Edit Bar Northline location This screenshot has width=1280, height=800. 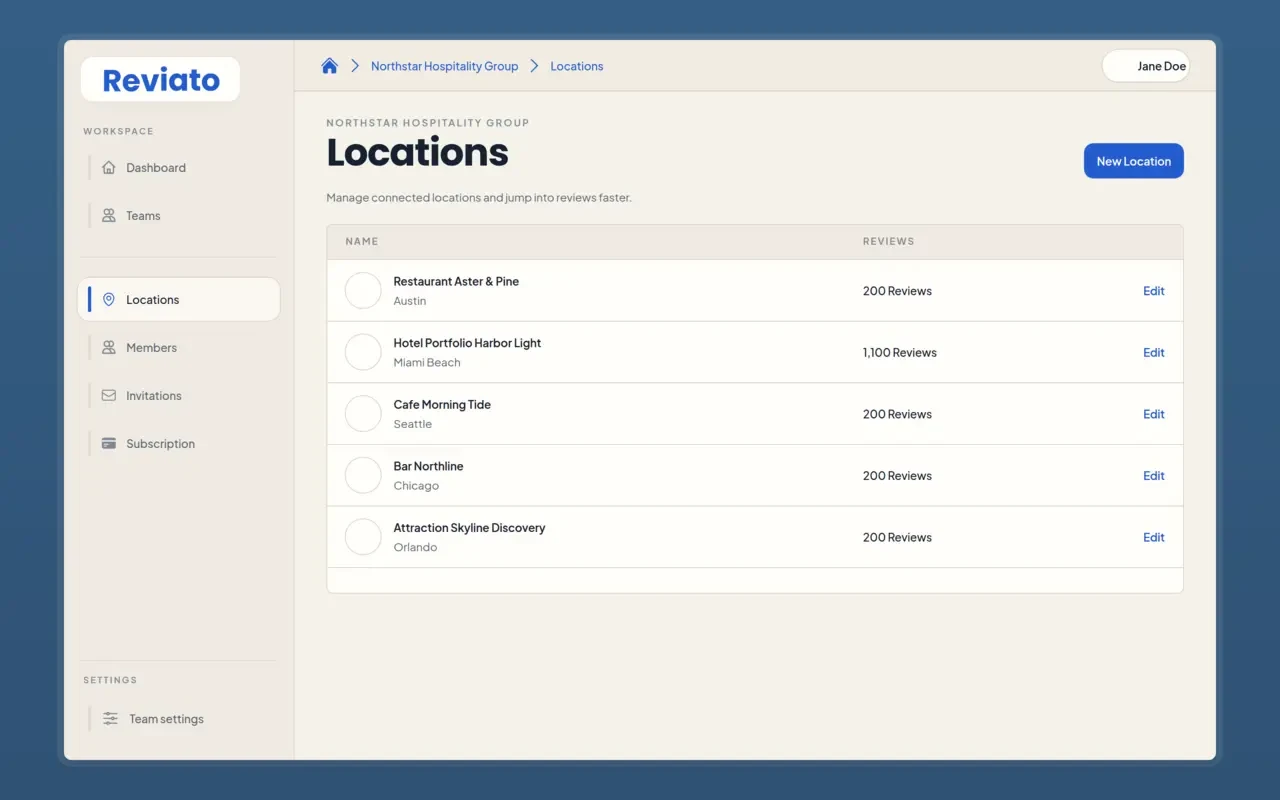point(1154,476)
